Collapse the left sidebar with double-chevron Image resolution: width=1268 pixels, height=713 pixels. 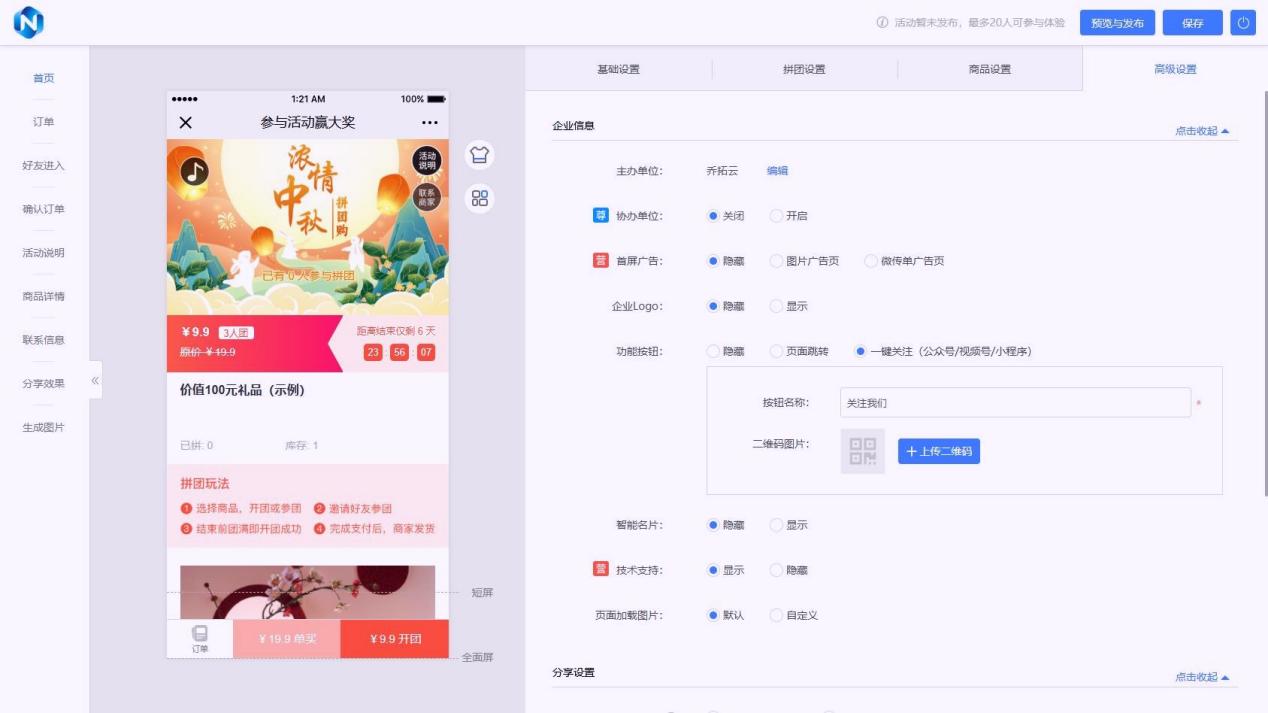[95, 380]
